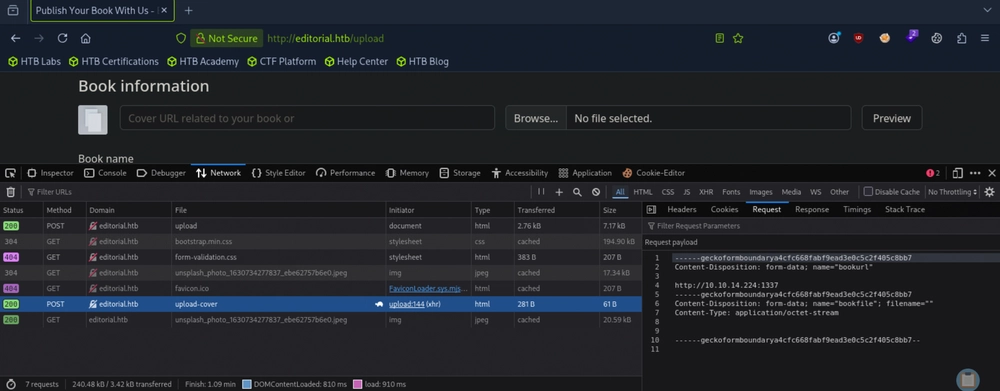Switch to the Console tab

pyautogui.click(x=106, y=173)
